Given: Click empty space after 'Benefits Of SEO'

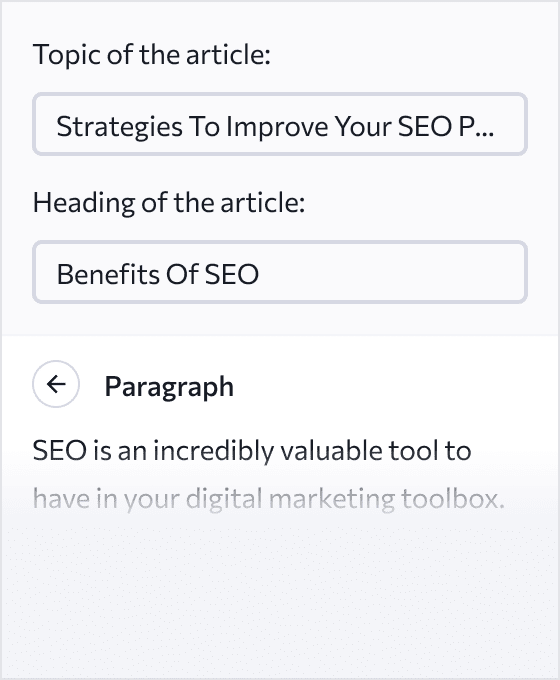Looking at the screenshot, I should (x=390, y=273).
